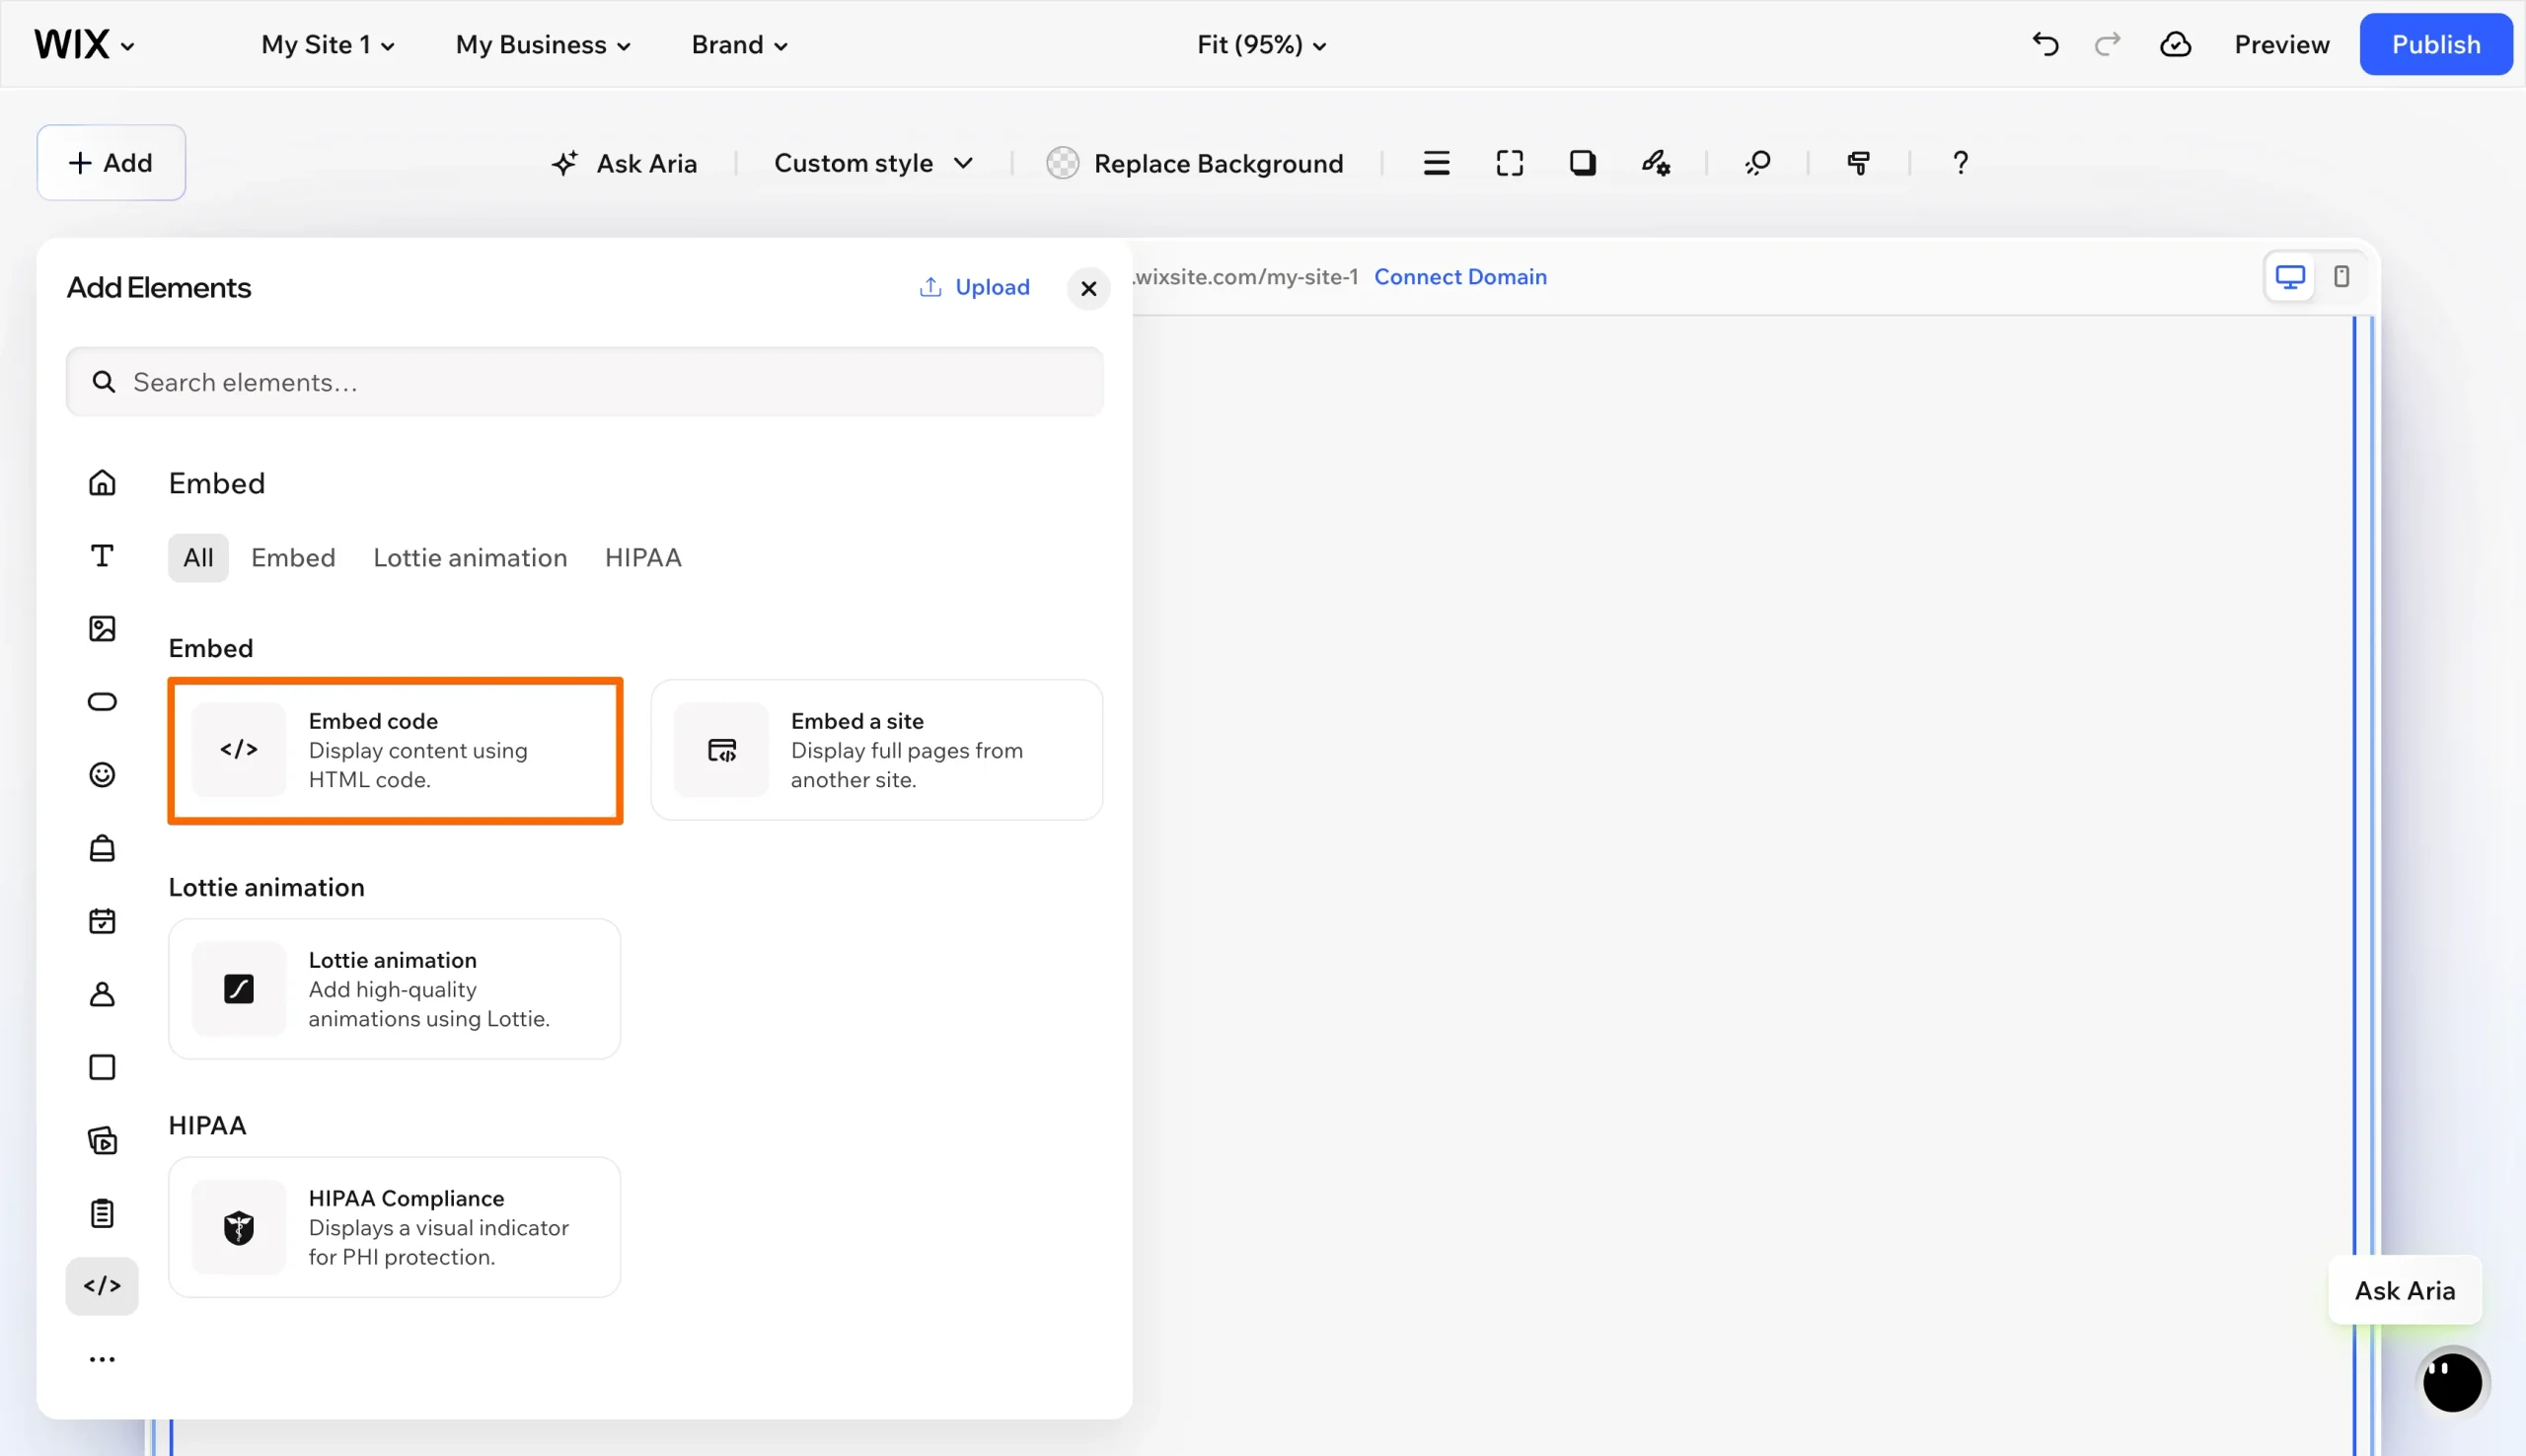Expand the Custom style dropdown
The width and height of the screenshot is (2526, 1456).
coord(873,163)
